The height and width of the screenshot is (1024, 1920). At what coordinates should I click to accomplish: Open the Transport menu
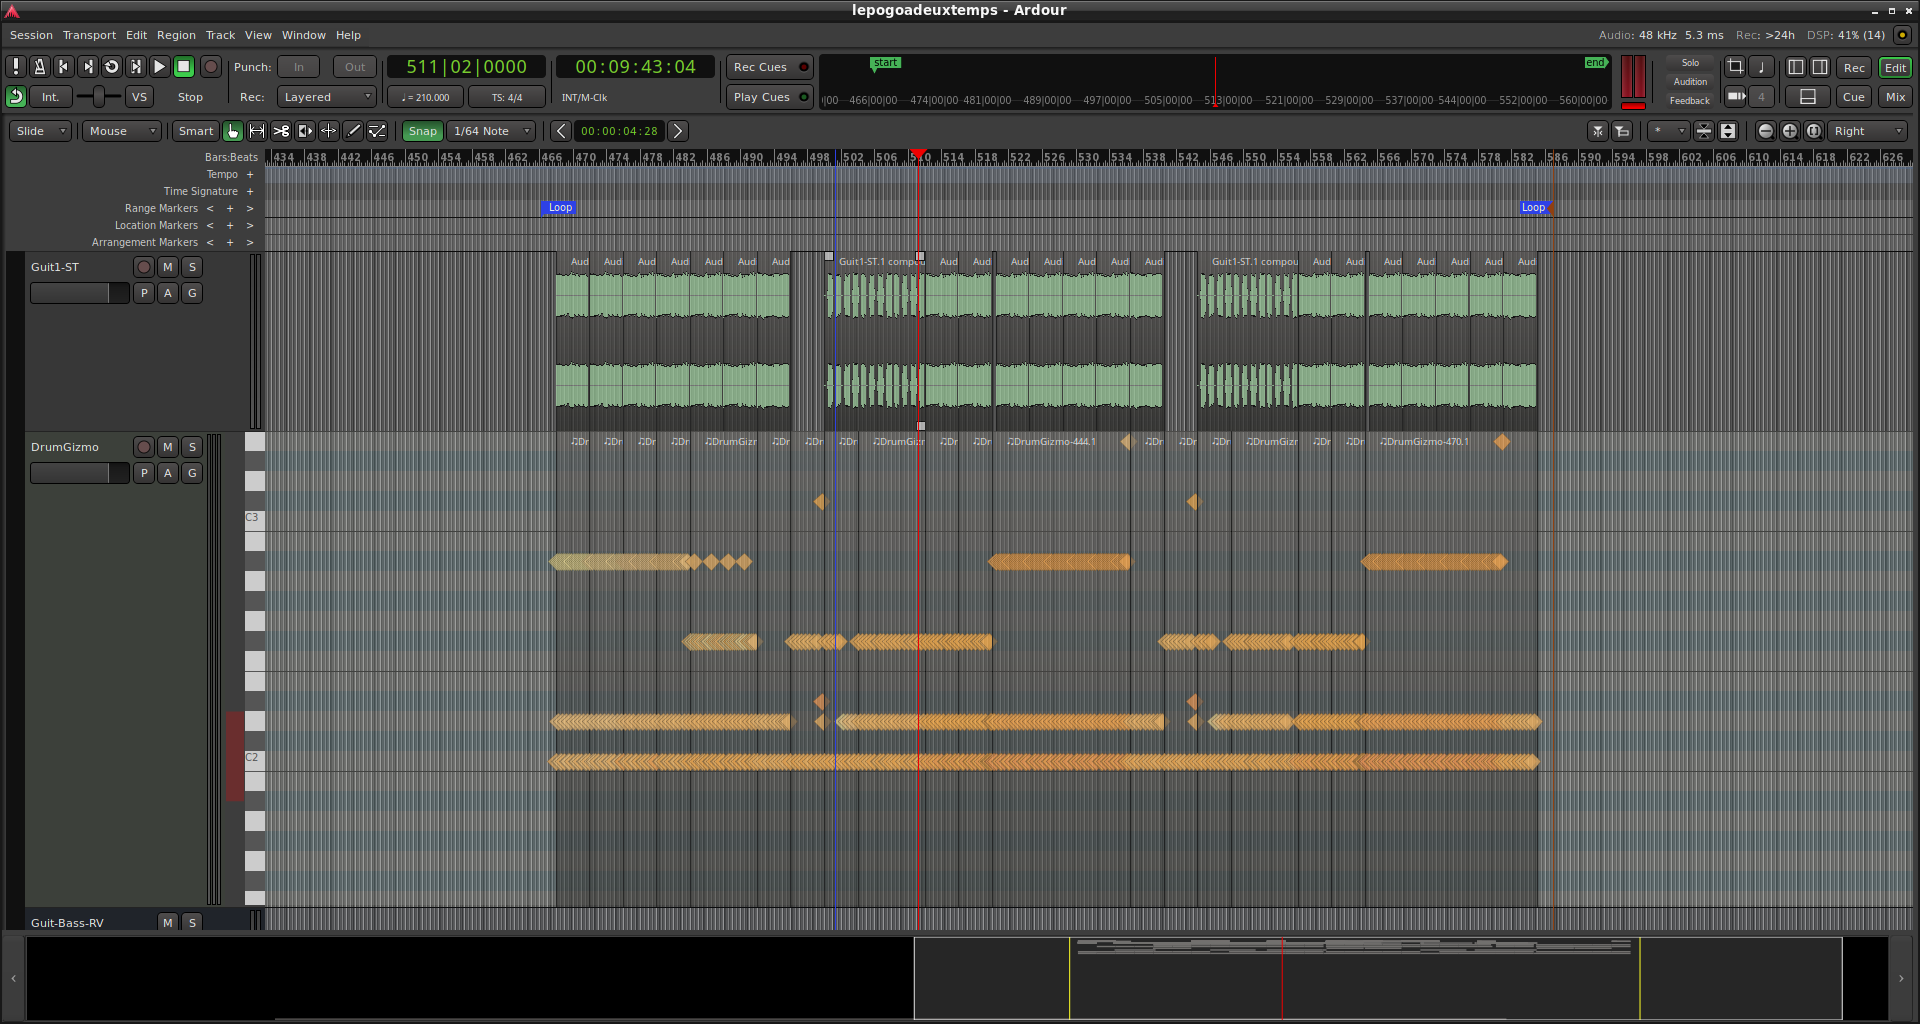[89, 35]
